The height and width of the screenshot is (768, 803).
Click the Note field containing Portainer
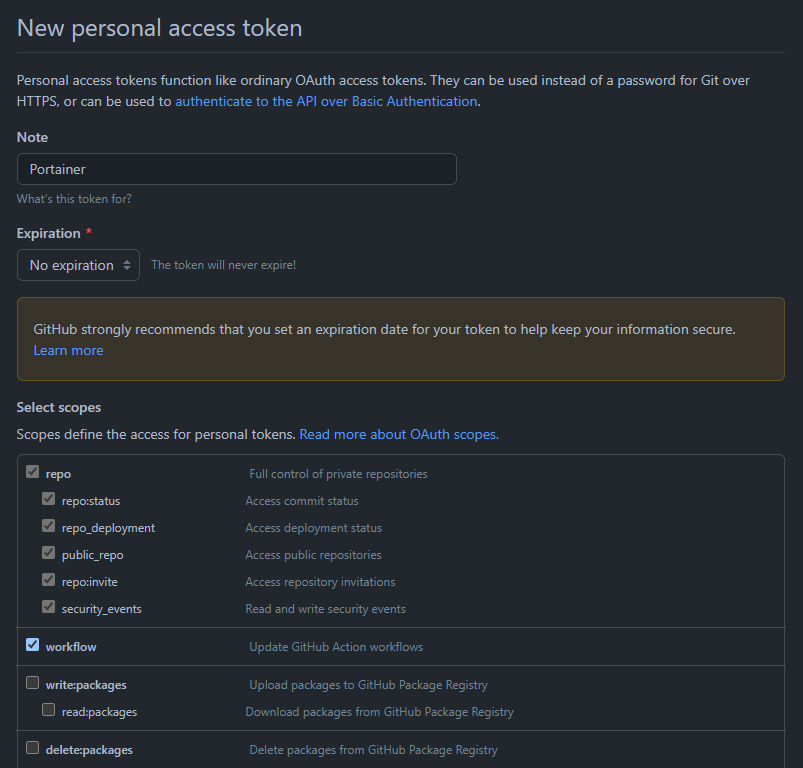[x=237, y=169]
